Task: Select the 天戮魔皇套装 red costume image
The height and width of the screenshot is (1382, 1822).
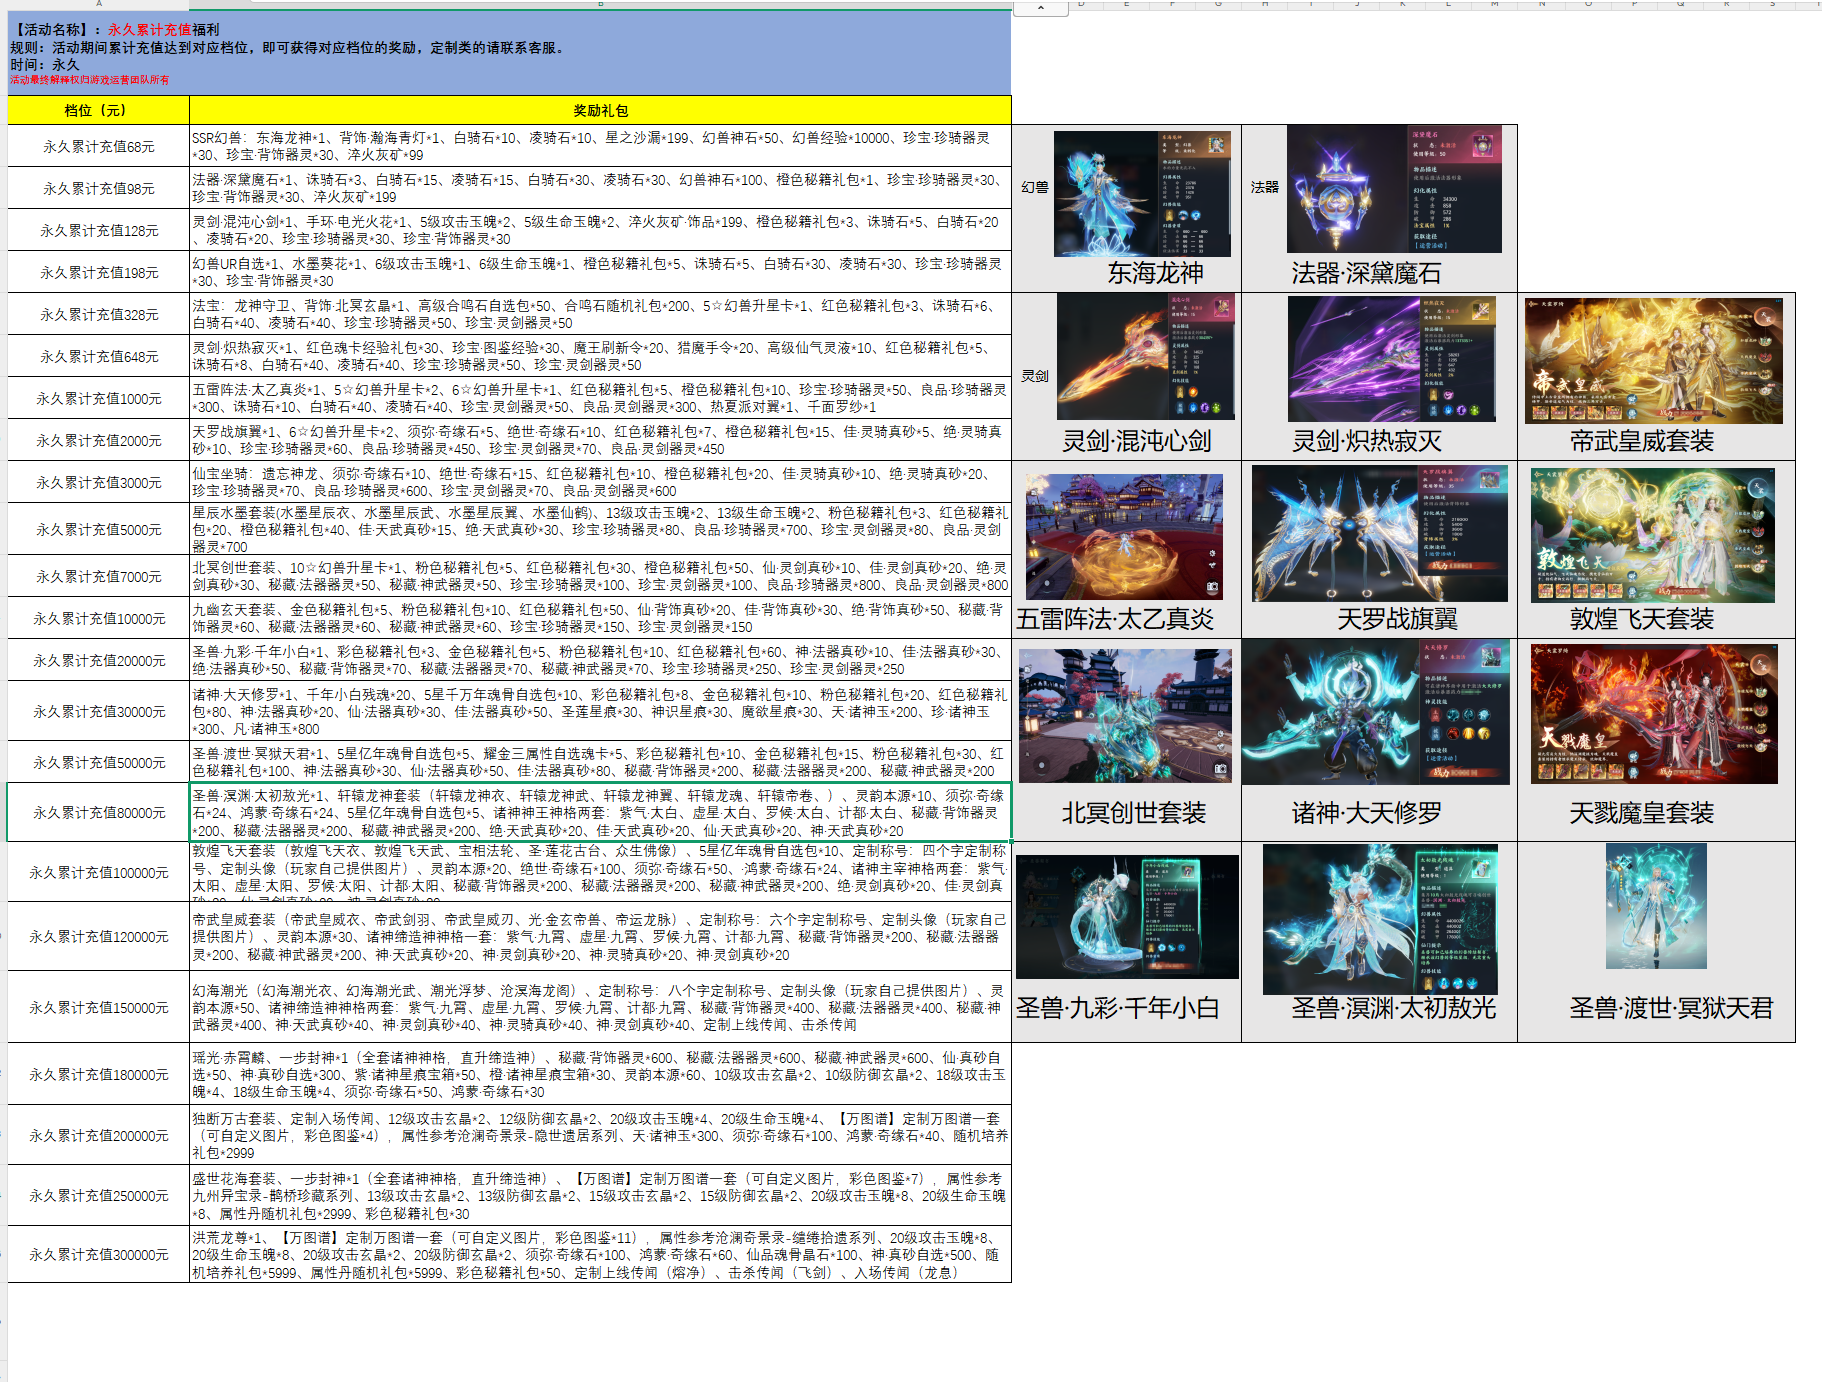Action: point(1653,713)
